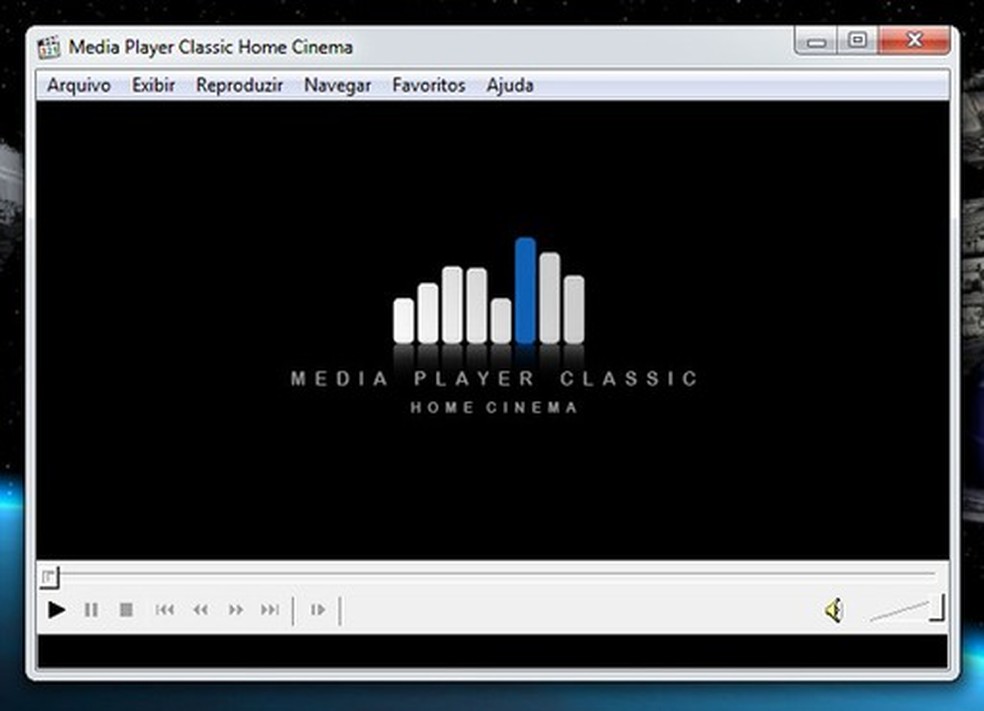Image resolution: width=984 pixels, height=711 pixels.
Task: Skip to previous track icon
Action: [164, 609]
